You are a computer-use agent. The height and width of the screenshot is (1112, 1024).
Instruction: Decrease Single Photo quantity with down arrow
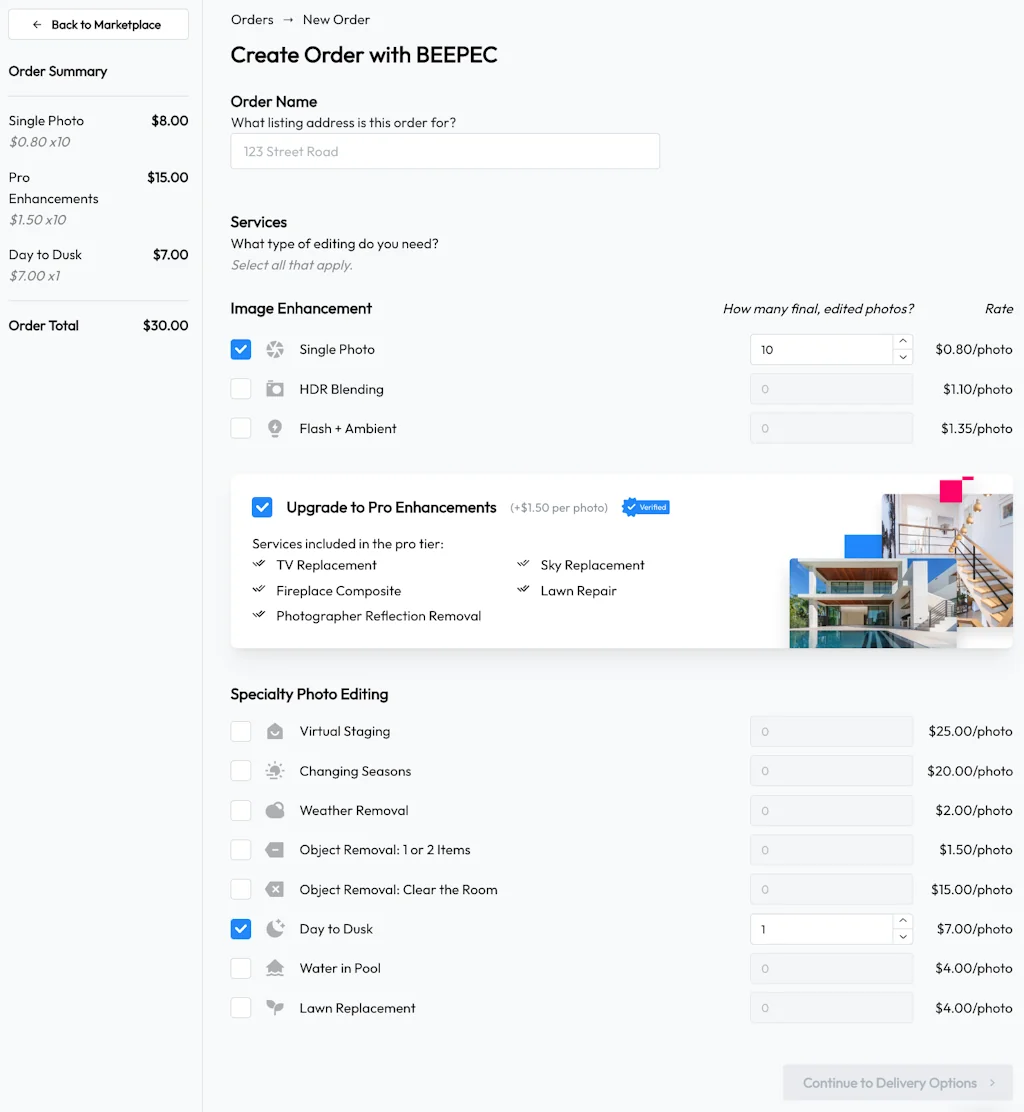(903, 357)
